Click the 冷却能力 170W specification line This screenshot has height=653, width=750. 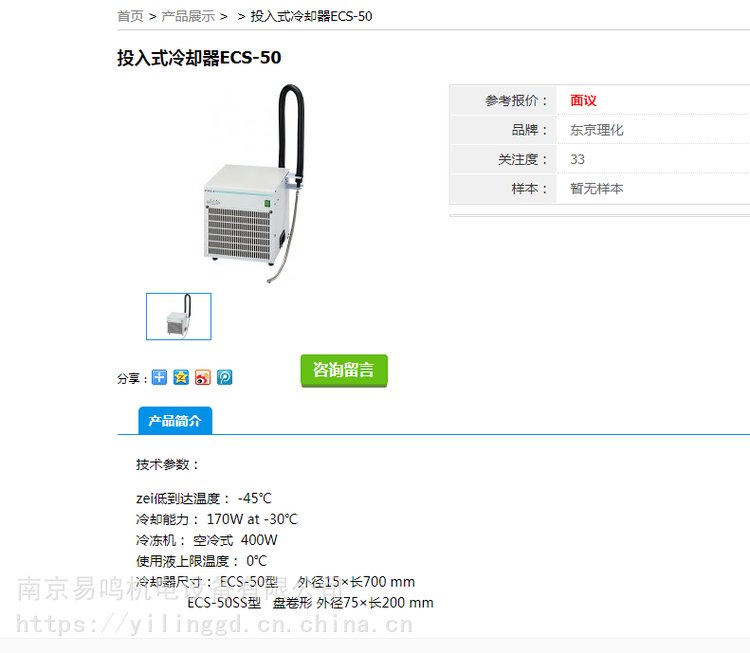coord(217,519)
